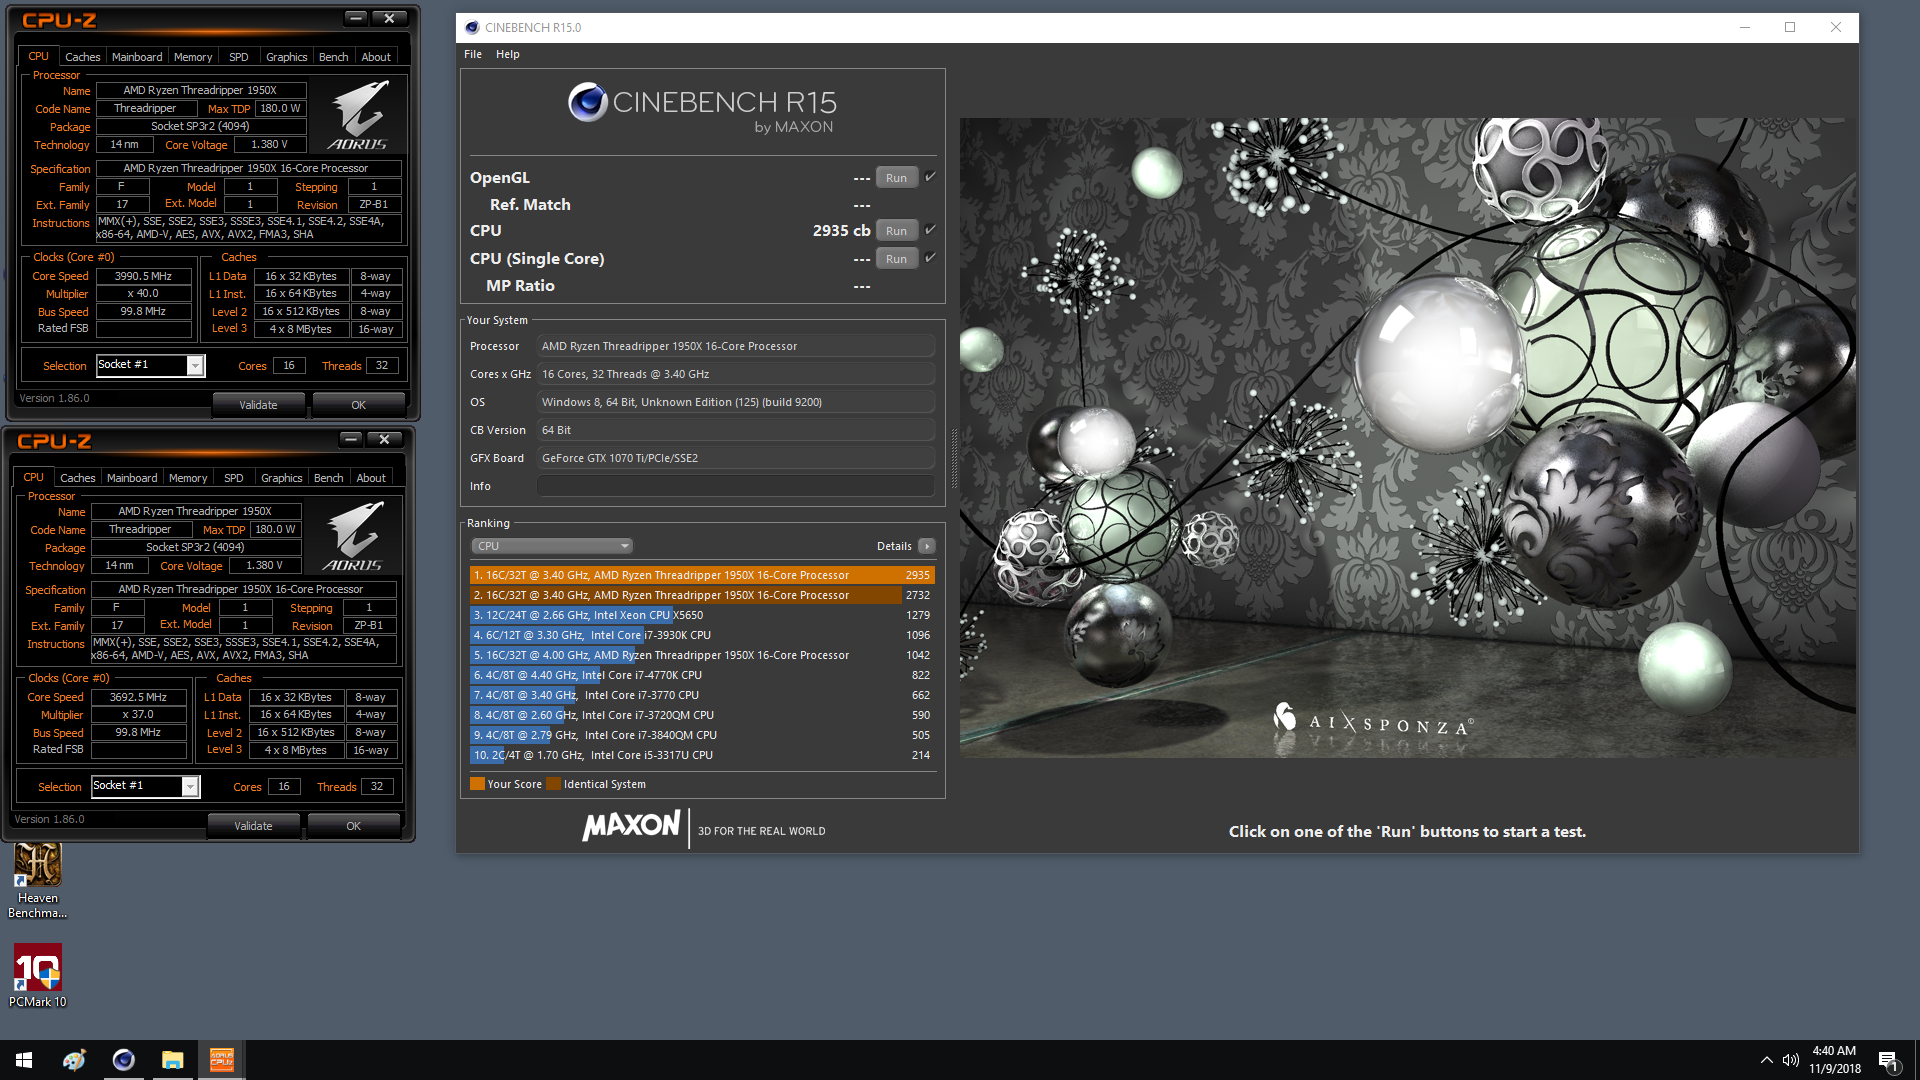Viewport: 1920px width, 1080px height.
Task: Click the MAXON logo at bottom
Action: [631, 826]
